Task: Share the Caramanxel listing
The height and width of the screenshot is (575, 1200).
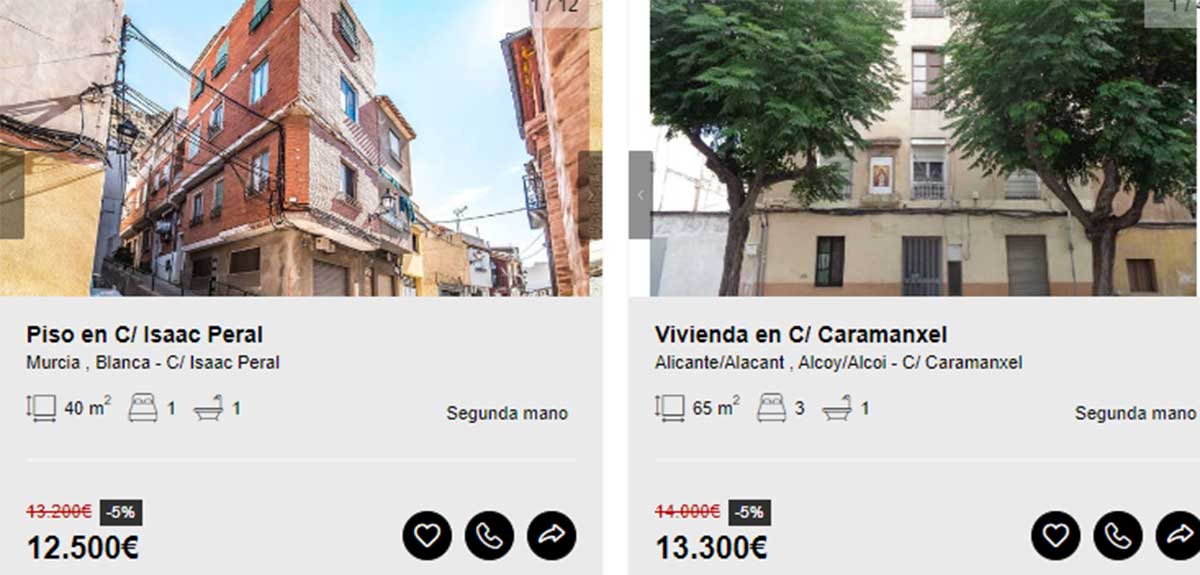Action: (1179, 536)
